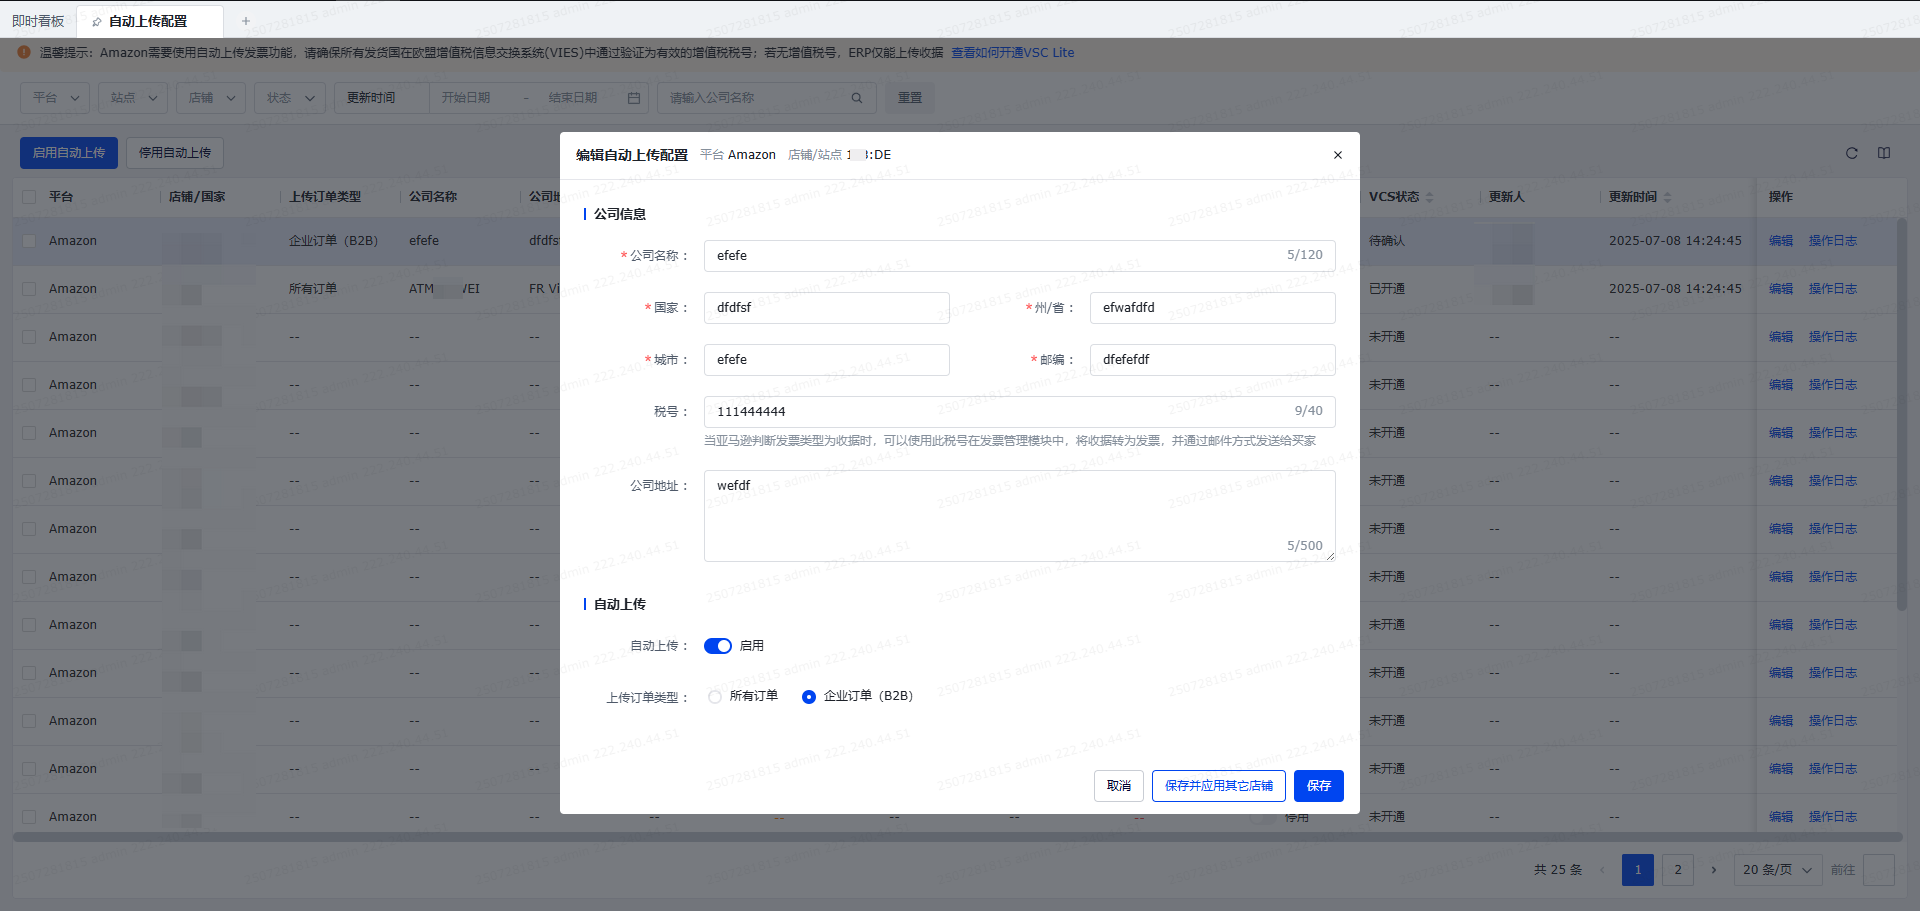Click the table's vertical scrollbar
This screenshot has height=914, width=1920.
1901,414
